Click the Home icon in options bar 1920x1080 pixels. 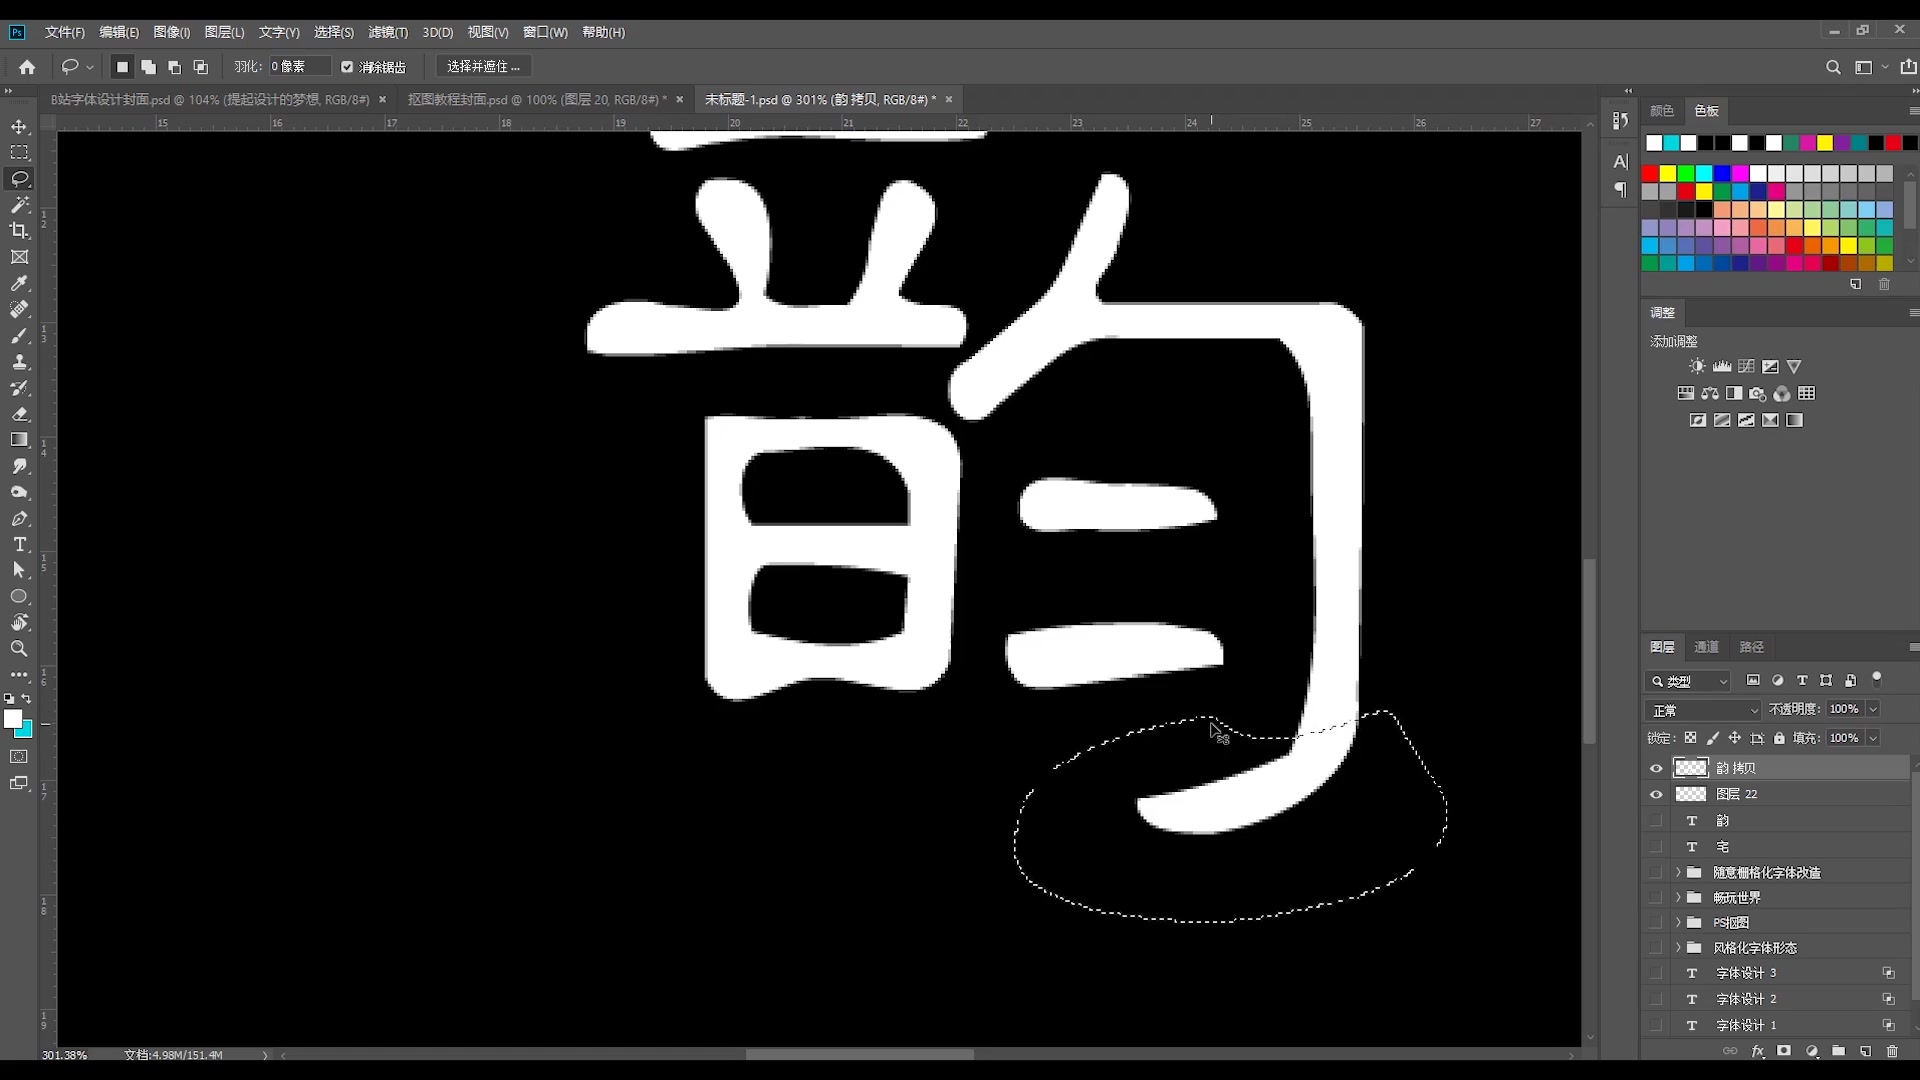coord(27,67)
